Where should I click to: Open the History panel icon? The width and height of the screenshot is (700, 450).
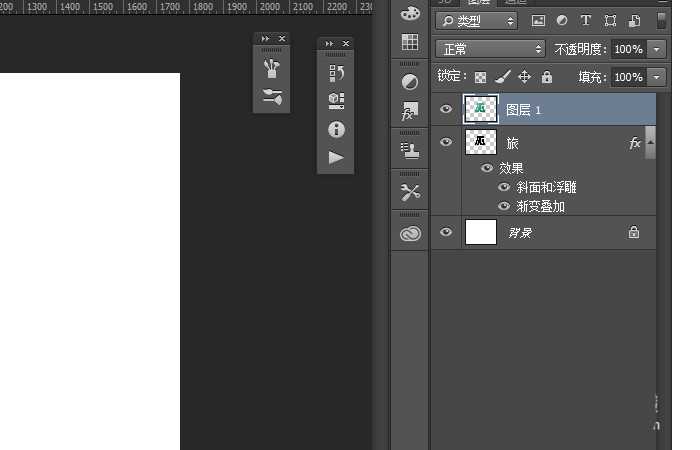point(336,73)
